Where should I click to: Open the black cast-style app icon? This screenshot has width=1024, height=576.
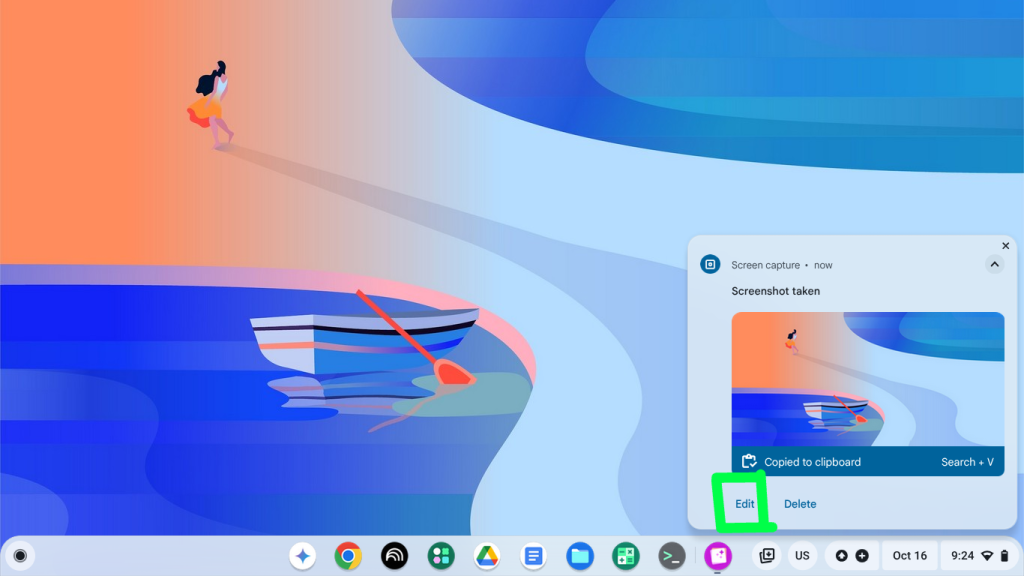point(395,555)
